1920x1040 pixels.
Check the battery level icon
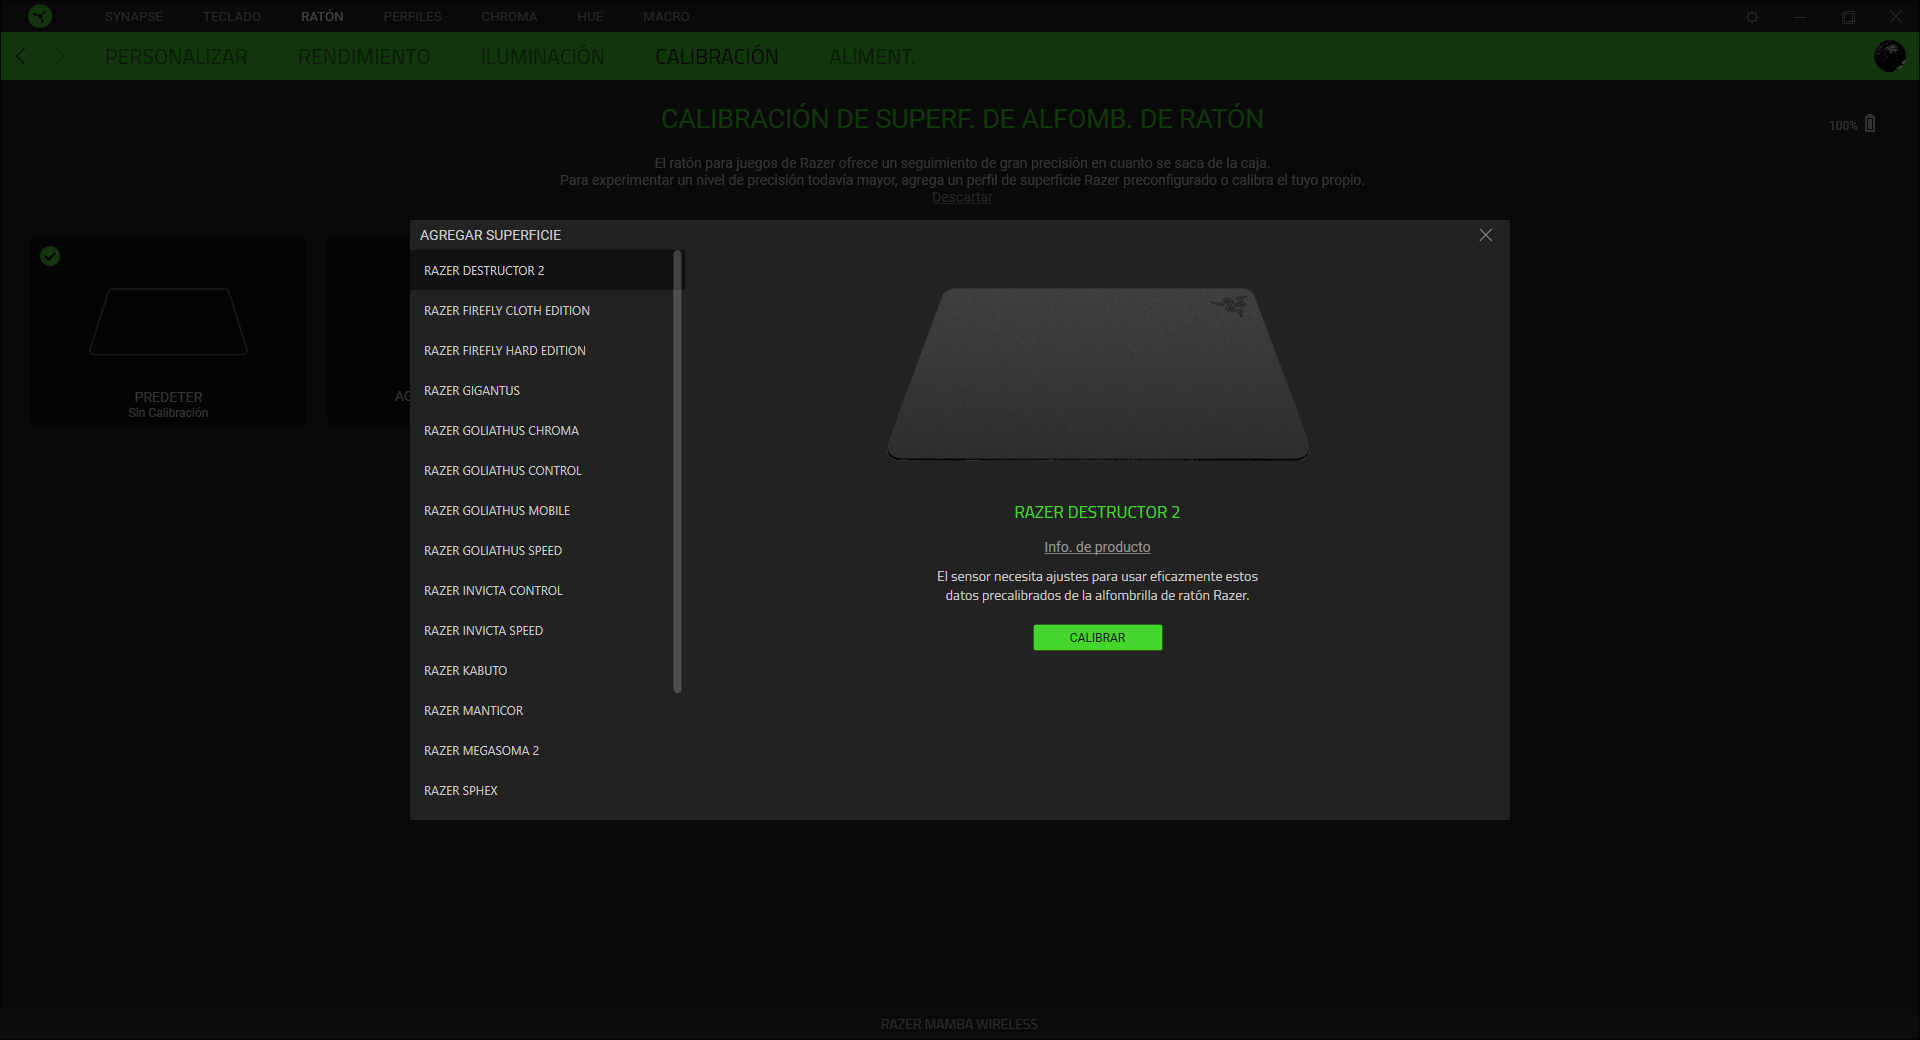tap(1870, 124)
